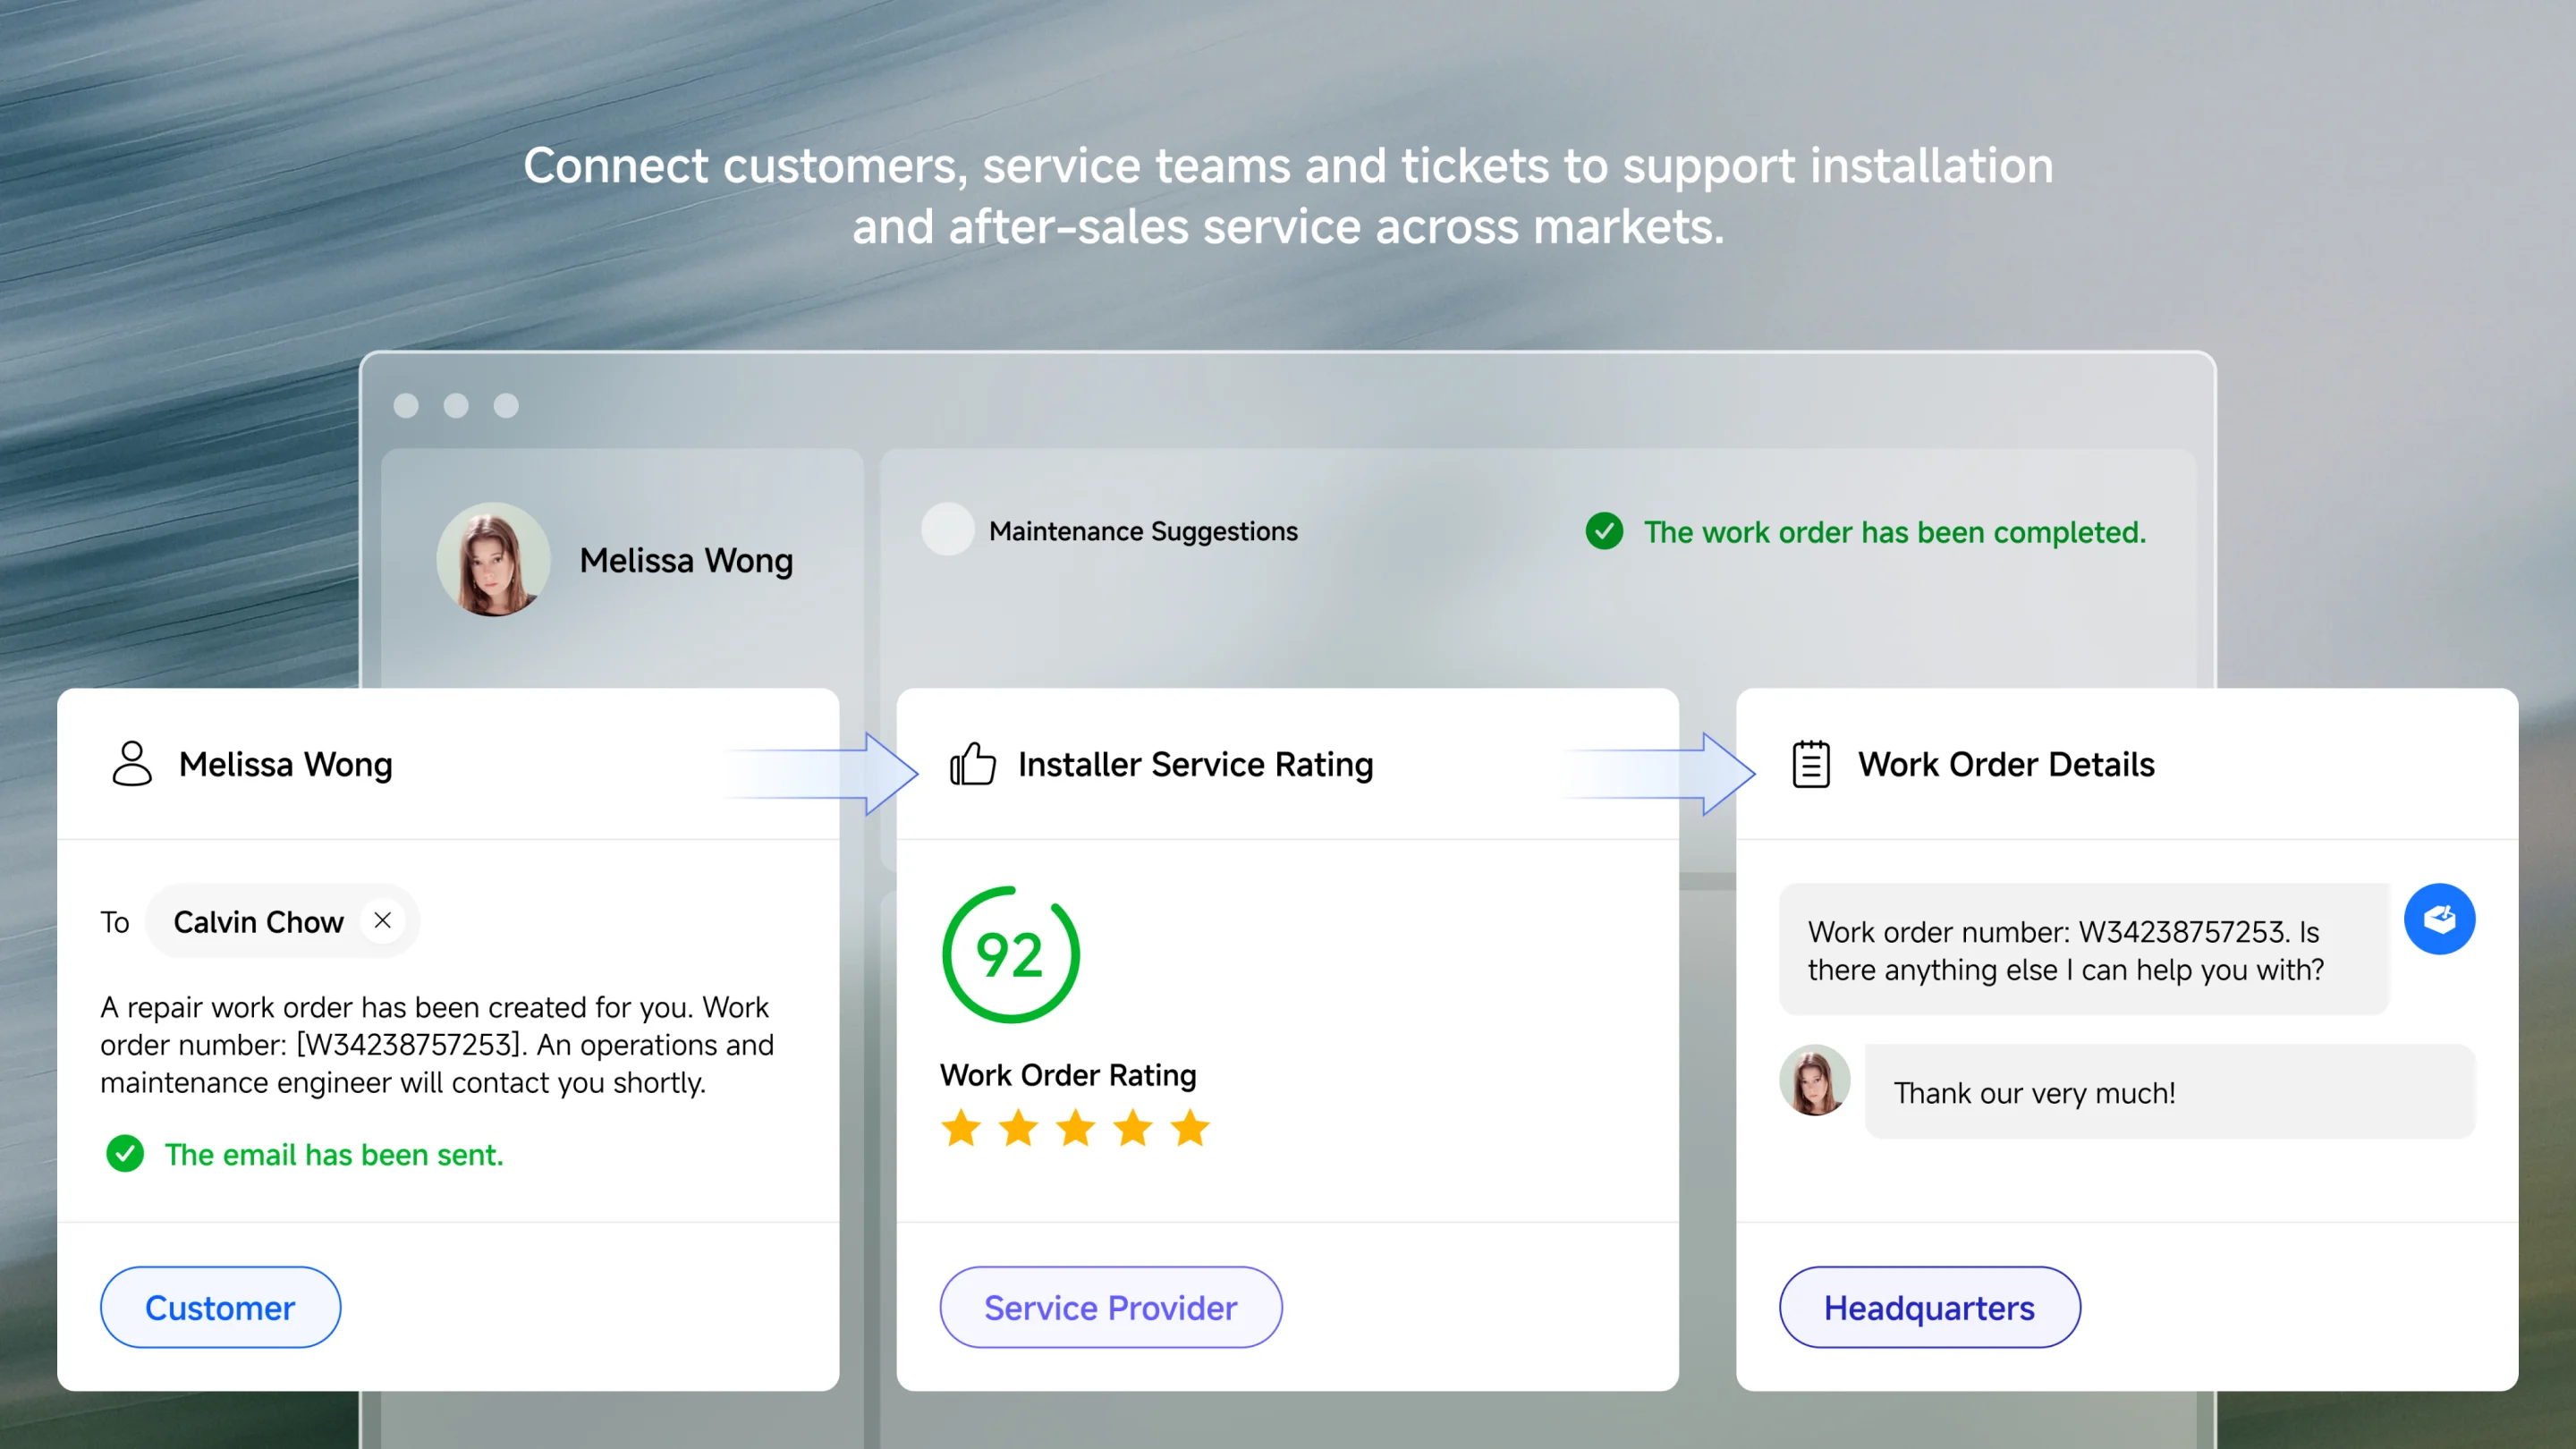Click the second rating star
Viewport: 2576px width, 1449px height.
coord(1019,1128)
